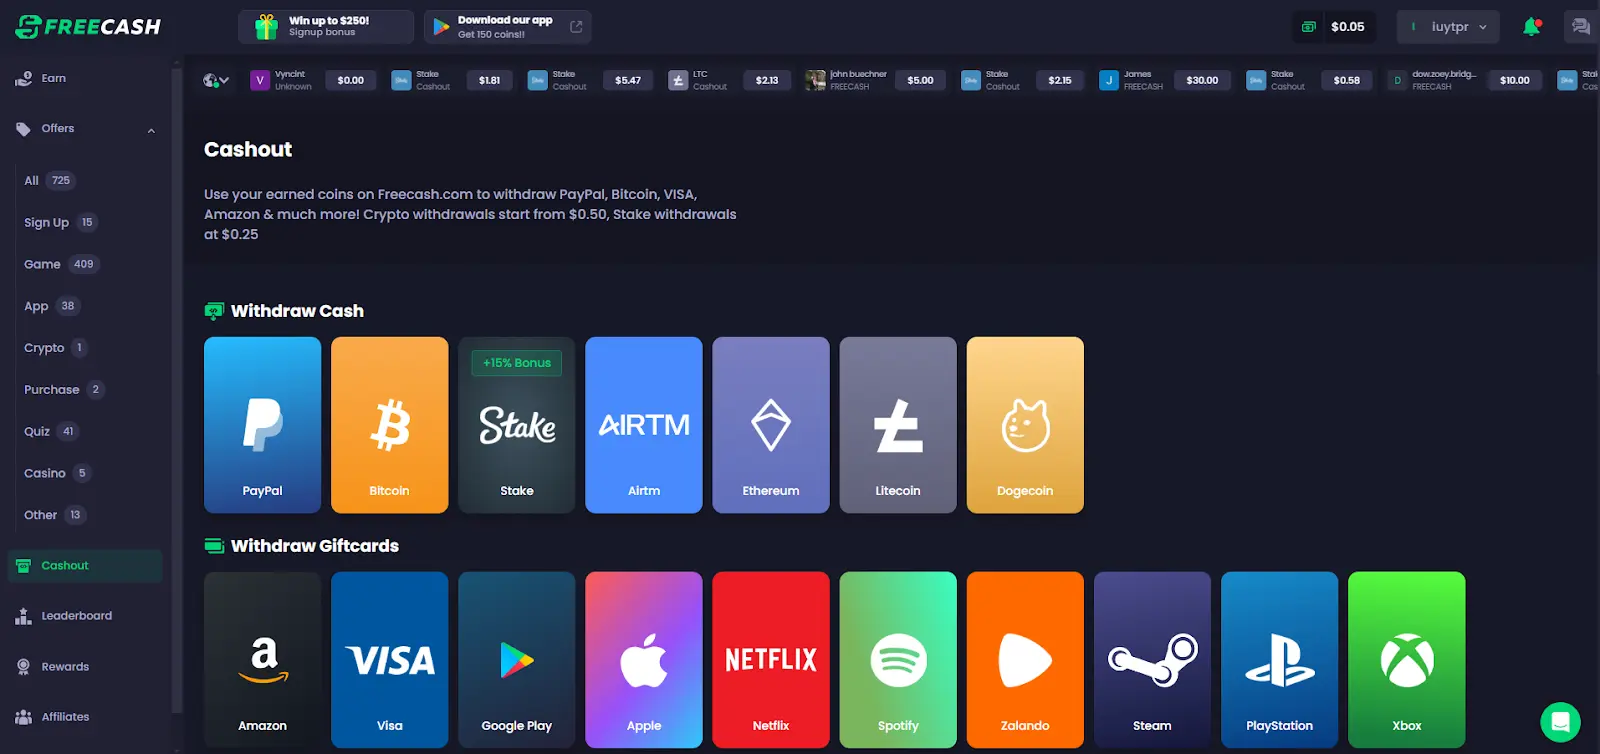The height and width of the screenshot is (754, 1600).
Task: Choose Litecoin withdrawal card
Action: coord(898,425)
